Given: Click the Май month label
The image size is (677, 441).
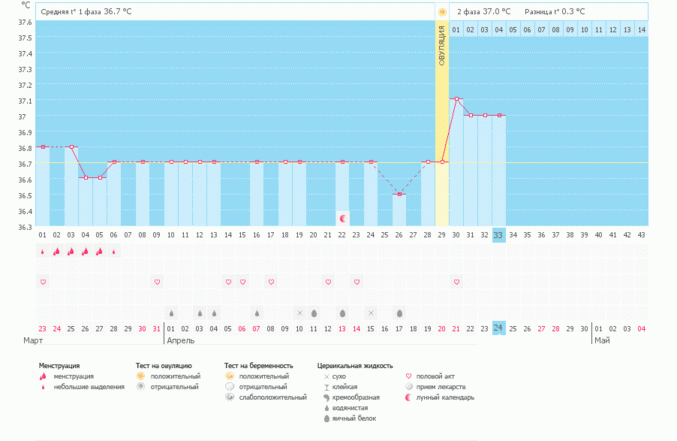Looking at the screenshot, I should click(602, 341).
